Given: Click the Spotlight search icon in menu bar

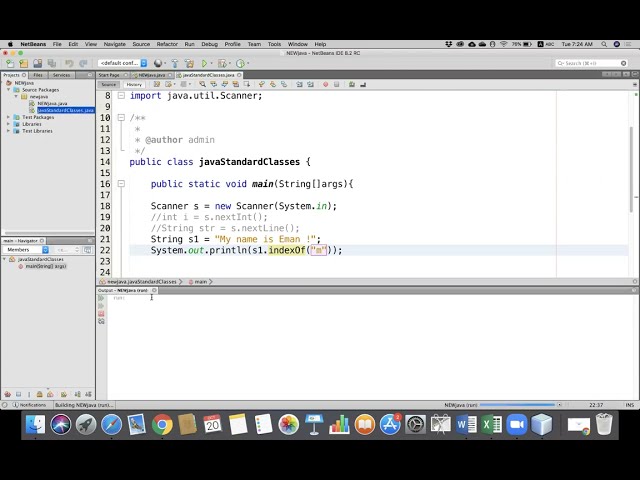Looking at the screenshot, I should (604, 44).
